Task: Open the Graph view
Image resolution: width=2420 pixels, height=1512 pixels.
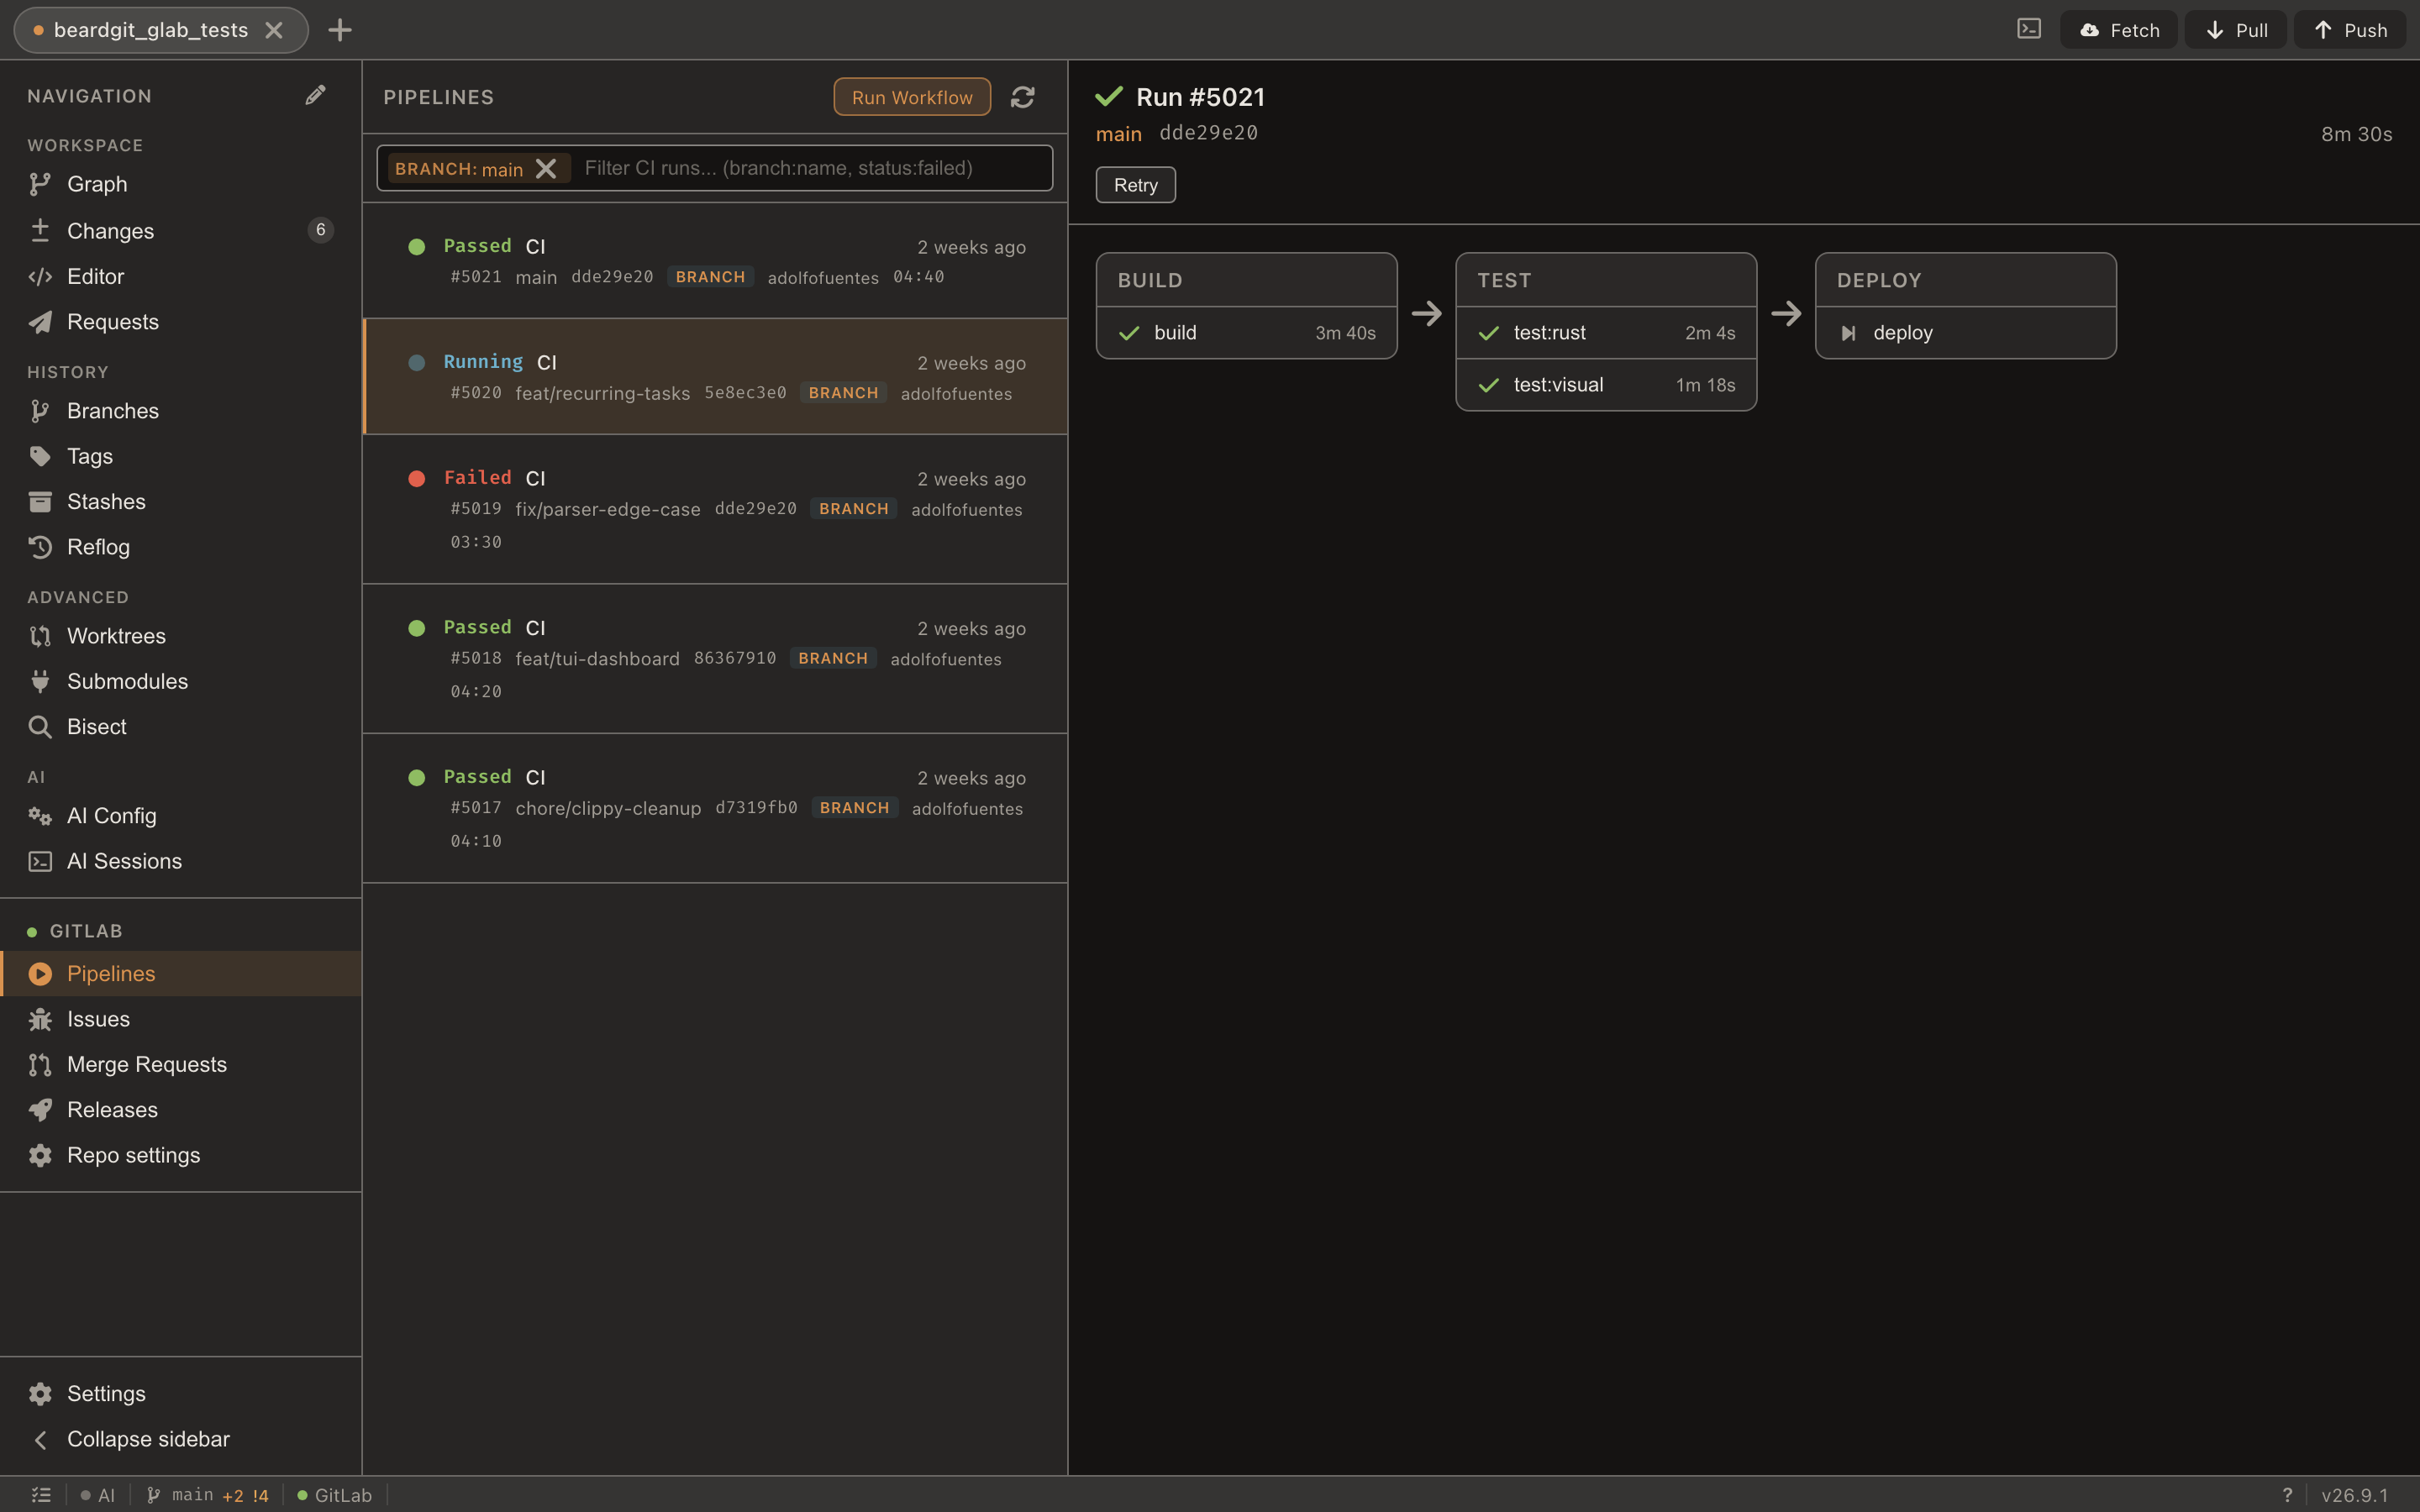Action: pyautogui.click(x=181, y=184)
